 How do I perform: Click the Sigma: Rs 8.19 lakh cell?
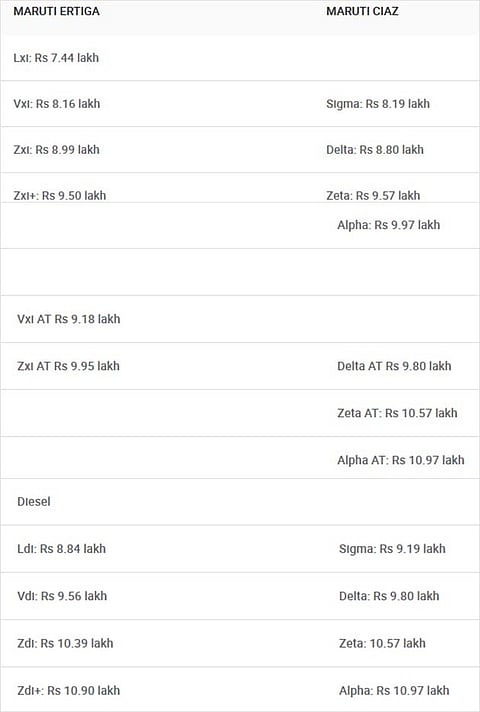[378, 104]
